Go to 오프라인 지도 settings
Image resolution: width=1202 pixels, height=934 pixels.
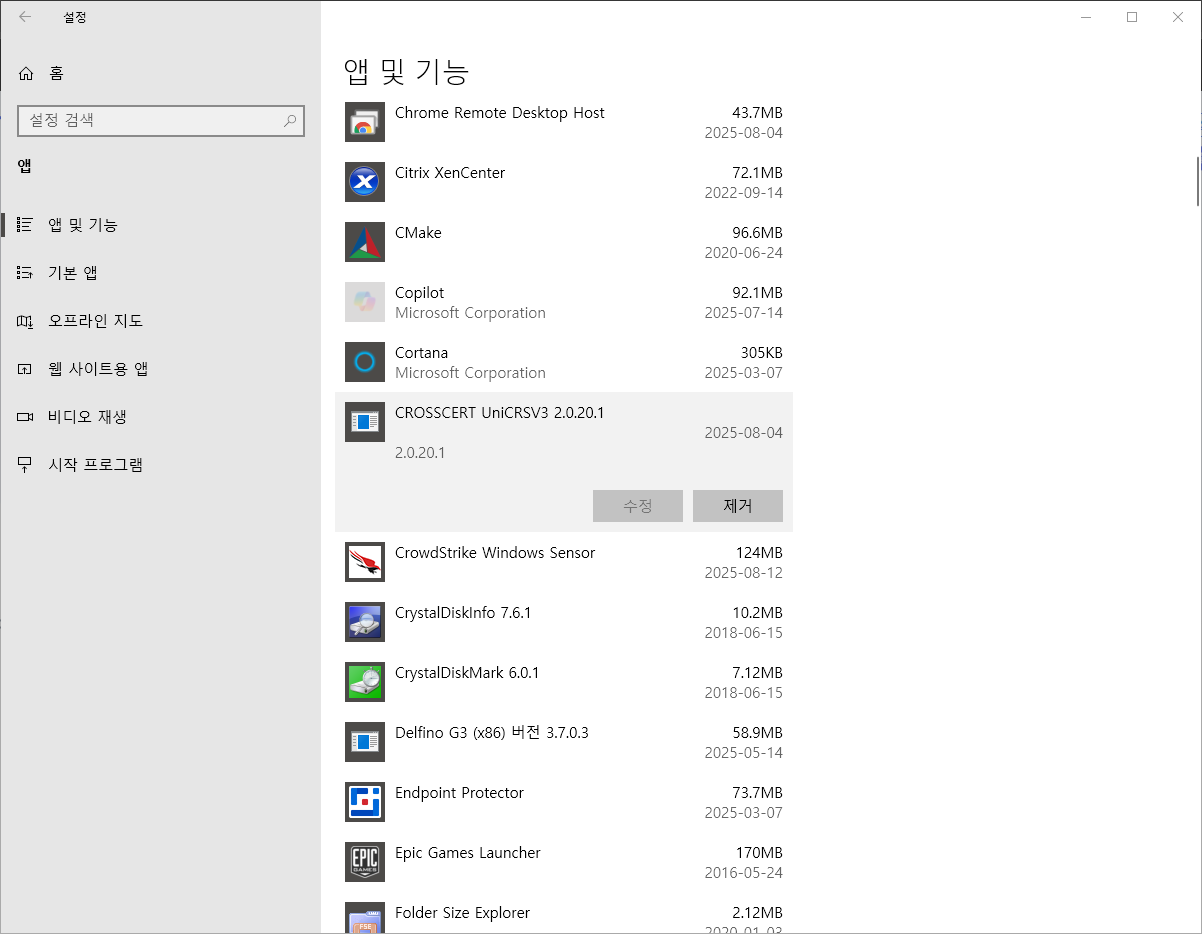160,321
